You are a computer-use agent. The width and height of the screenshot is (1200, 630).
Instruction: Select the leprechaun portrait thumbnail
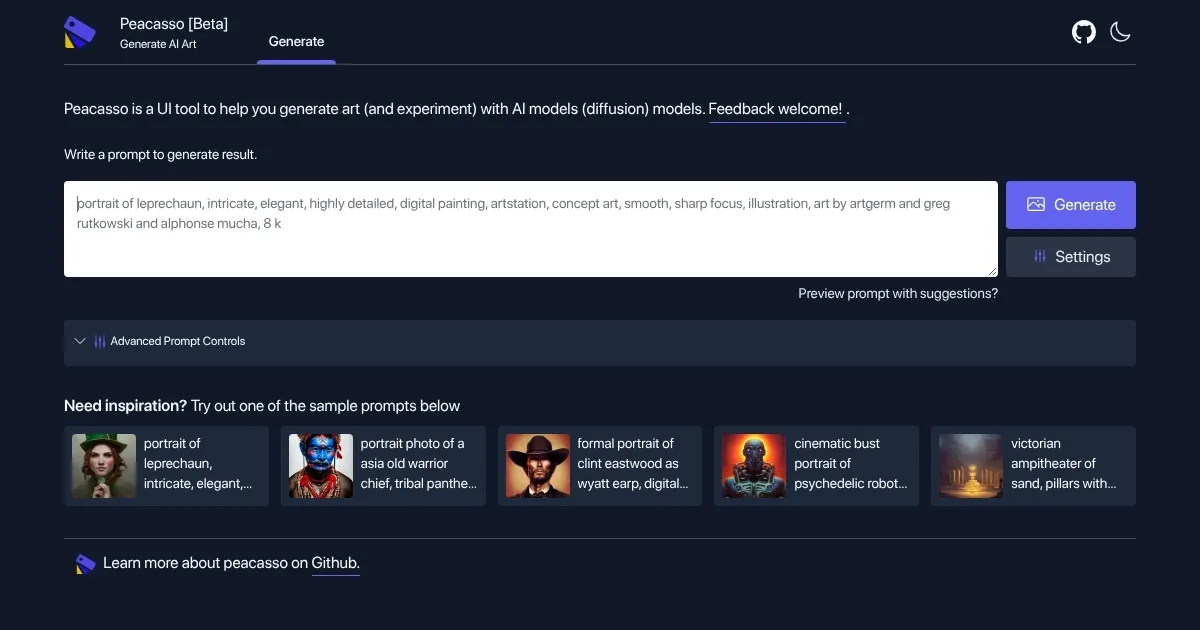[104, 466]
